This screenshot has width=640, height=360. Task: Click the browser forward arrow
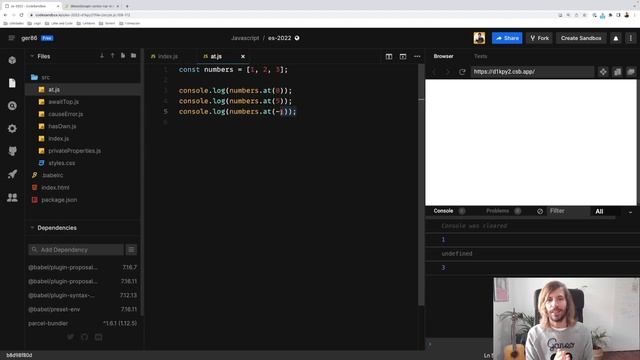[x=447, y=72]
